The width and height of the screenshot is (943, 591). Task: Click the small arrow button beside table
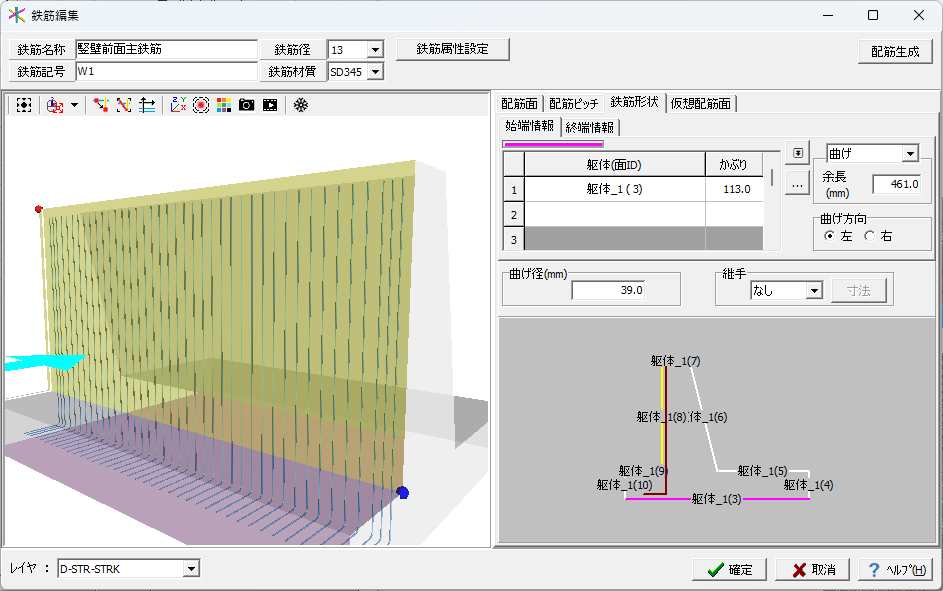(797, 153)
